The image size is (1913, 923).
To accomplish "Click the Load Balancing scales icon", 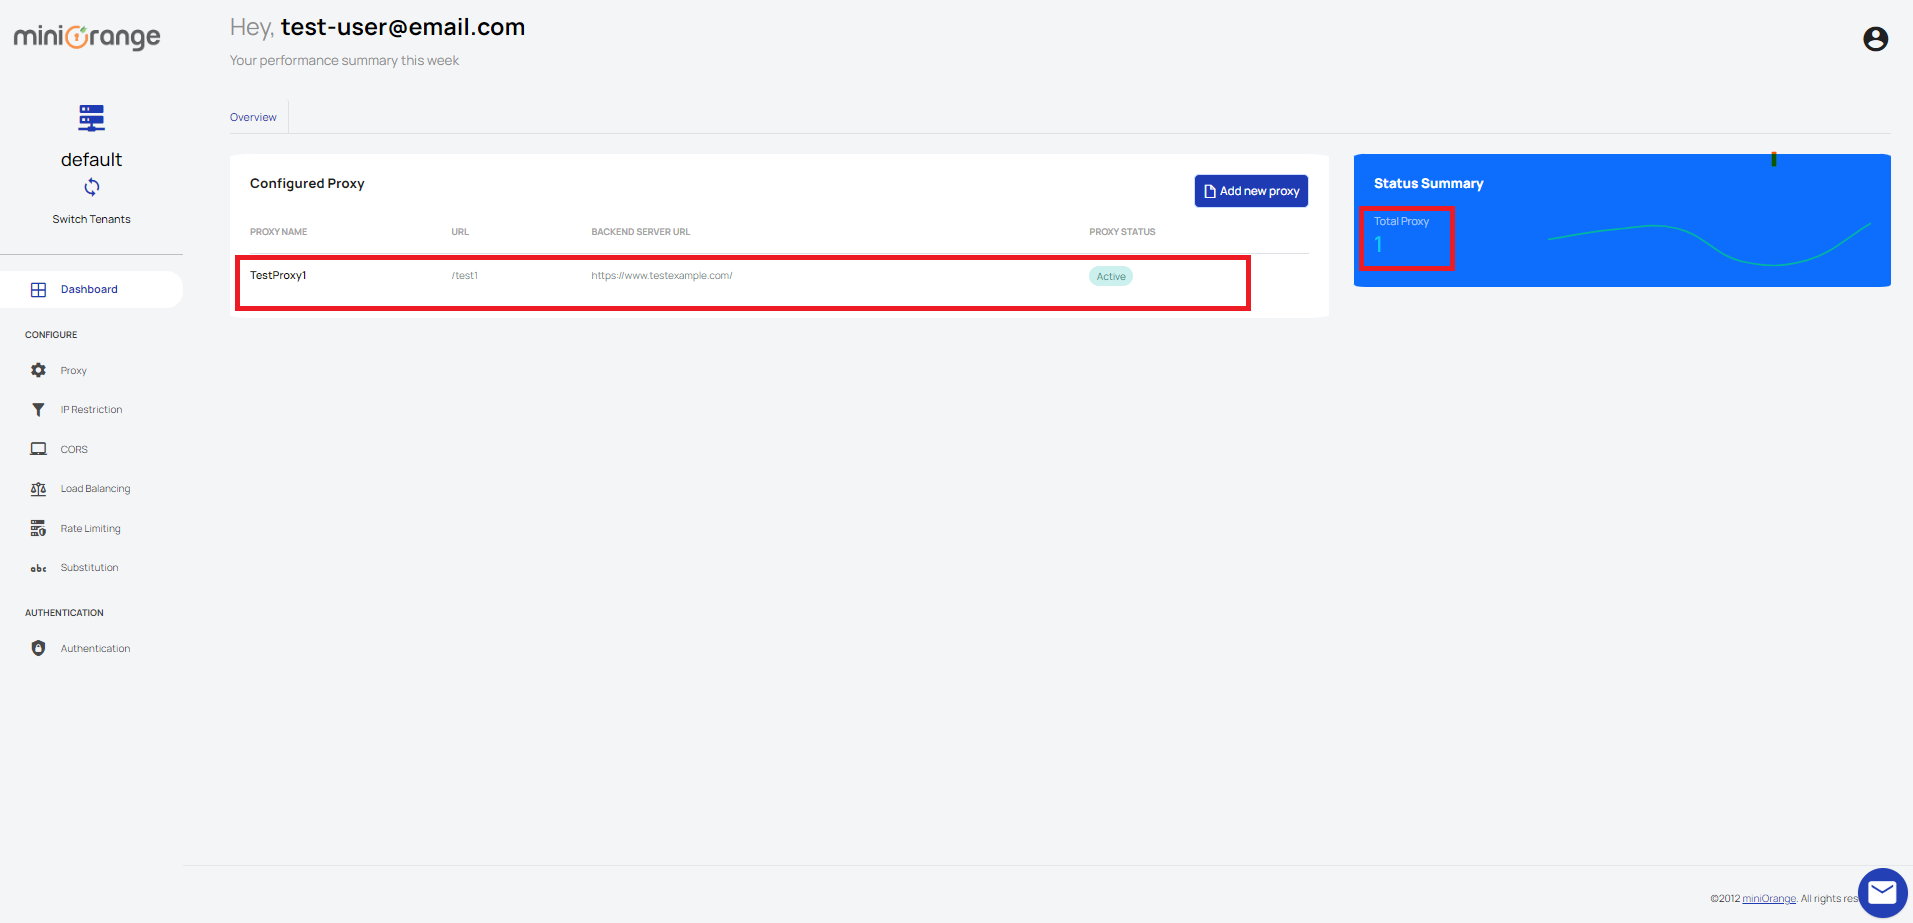I will pos(38,489).
